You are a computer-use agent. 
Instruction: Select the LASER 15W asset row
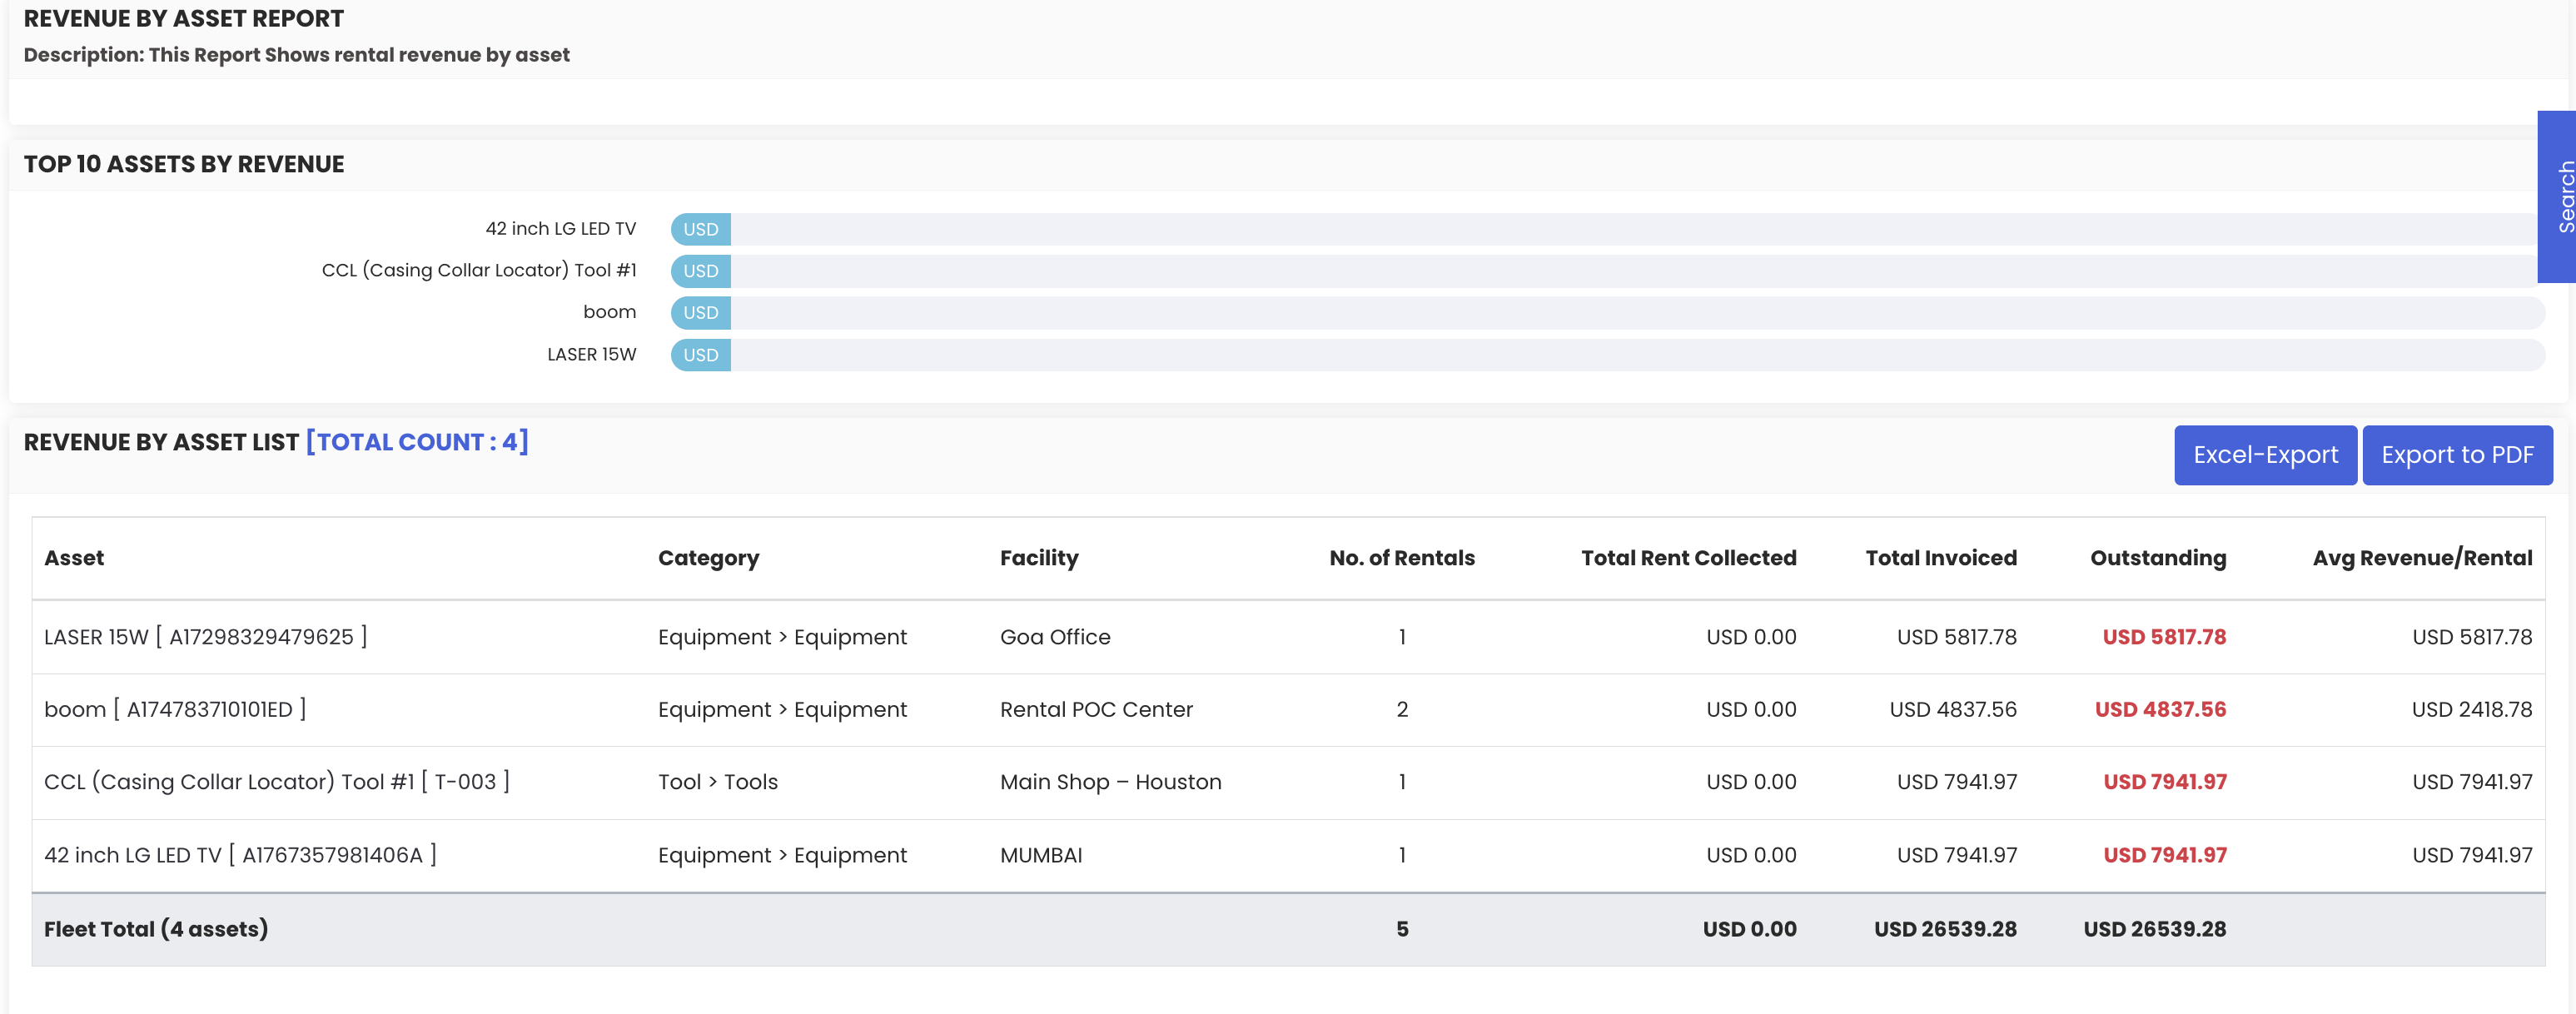205,637
